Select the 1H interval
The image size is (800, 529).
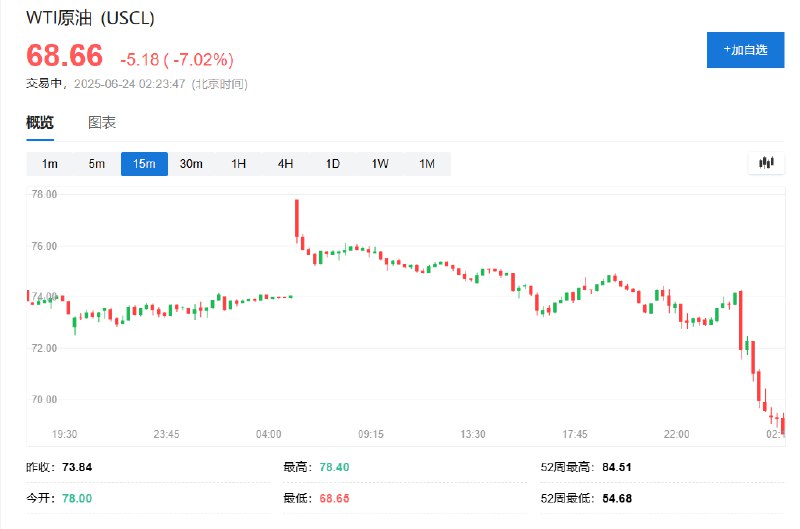point(238,164)
